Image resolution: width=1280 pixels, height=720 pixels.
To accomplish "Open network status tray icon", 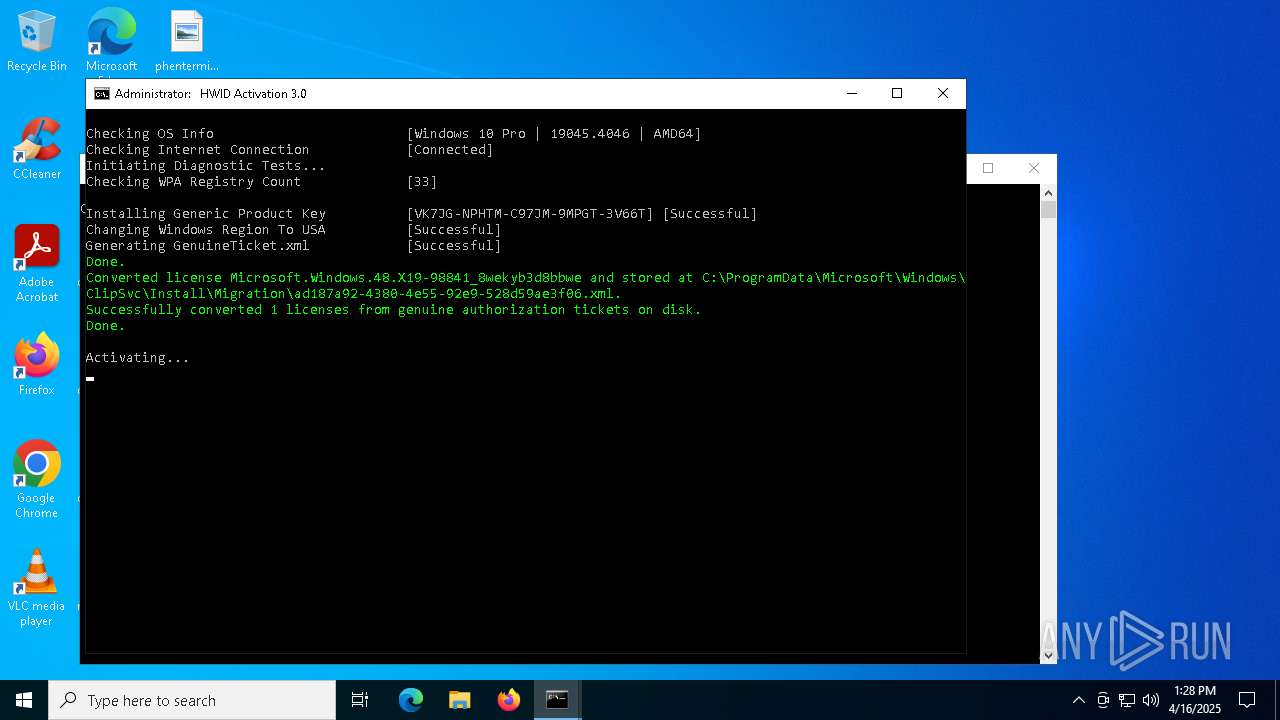I will point(1127,700).
